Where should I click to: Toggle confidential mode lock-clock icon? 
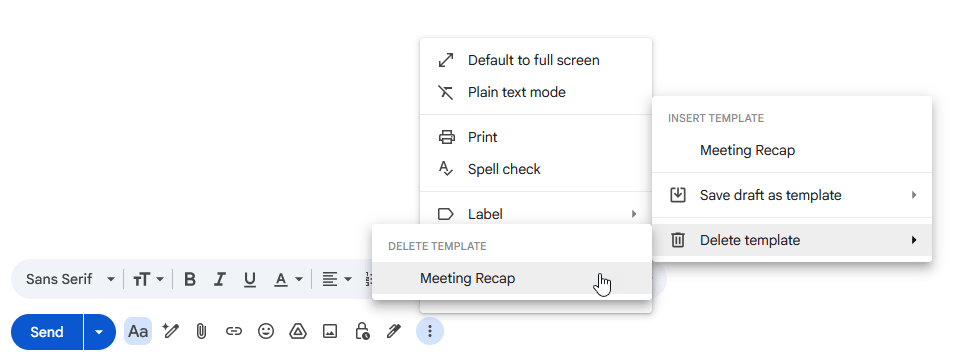(x=362, y=332)
